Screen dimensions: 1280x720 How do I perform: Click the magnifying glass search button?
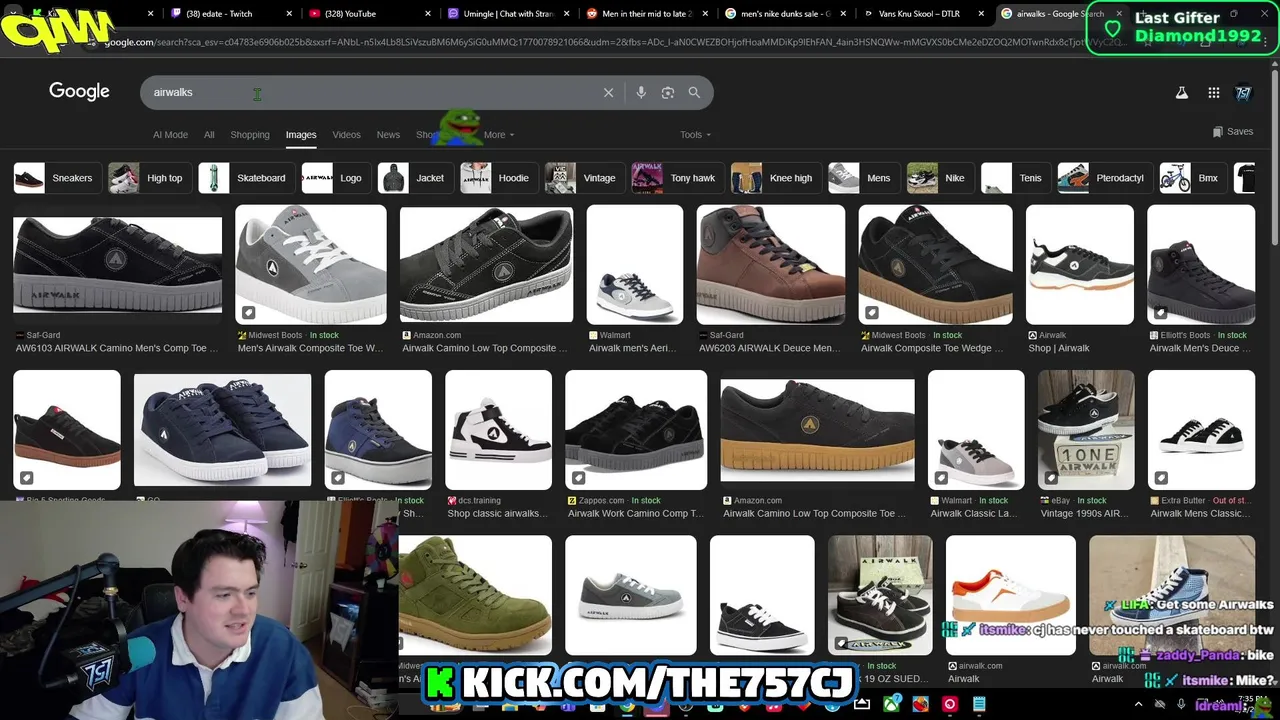click(x=694, y=92)
